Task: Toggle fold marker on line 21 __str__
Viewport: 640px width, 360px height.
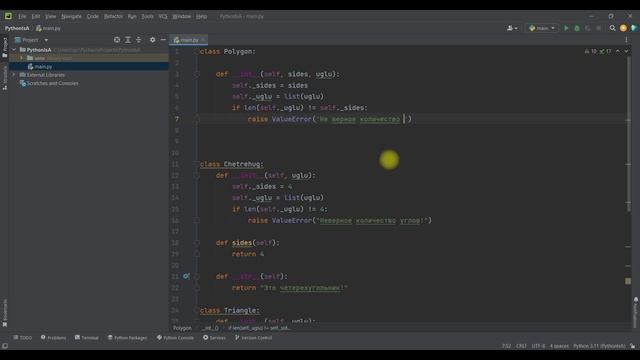Action: pyautogui.click(x=196, y=276)
